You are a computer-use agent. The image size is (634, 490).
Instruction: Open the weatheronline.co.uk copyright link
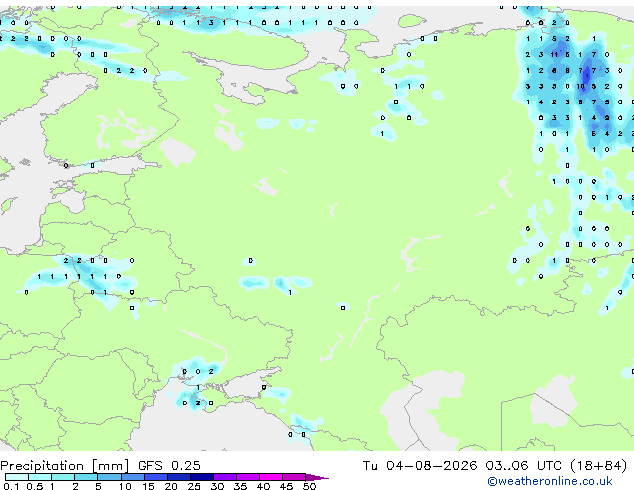click(550, 481)
